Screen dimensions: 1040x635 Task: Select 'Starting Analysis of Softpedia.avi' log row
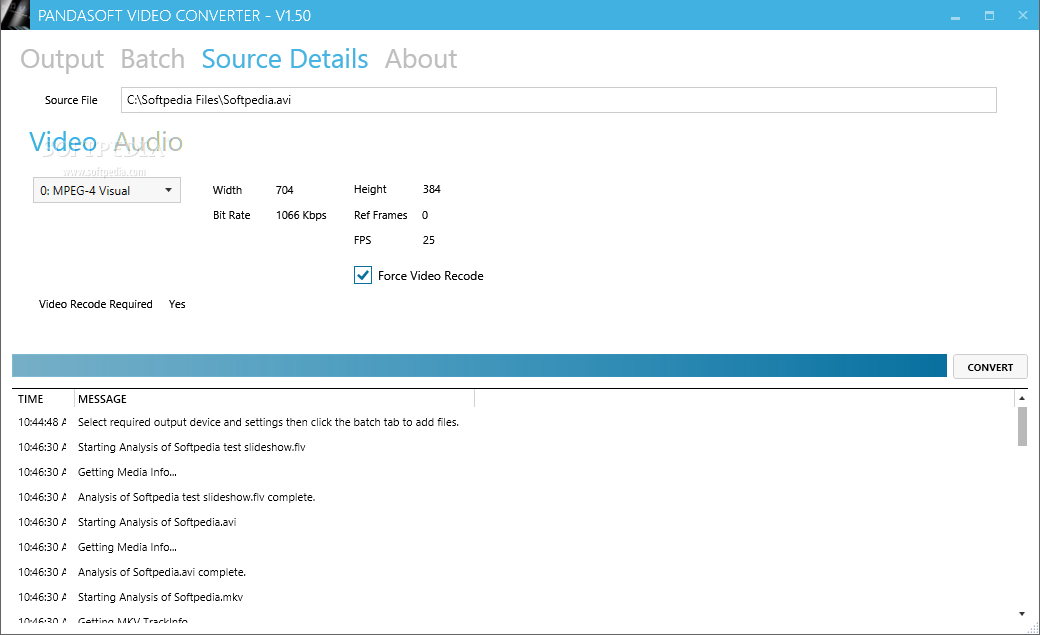[x=513, y=522]
